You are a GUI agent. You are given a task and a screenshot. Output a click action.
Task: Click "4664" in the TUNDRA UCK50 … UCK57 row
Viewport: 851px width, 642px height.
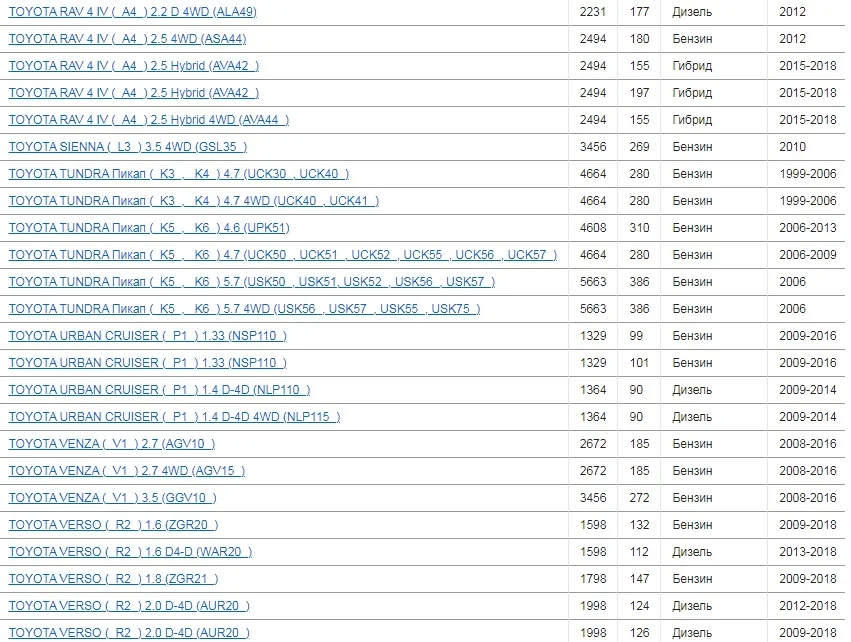(x=593, y=255)
